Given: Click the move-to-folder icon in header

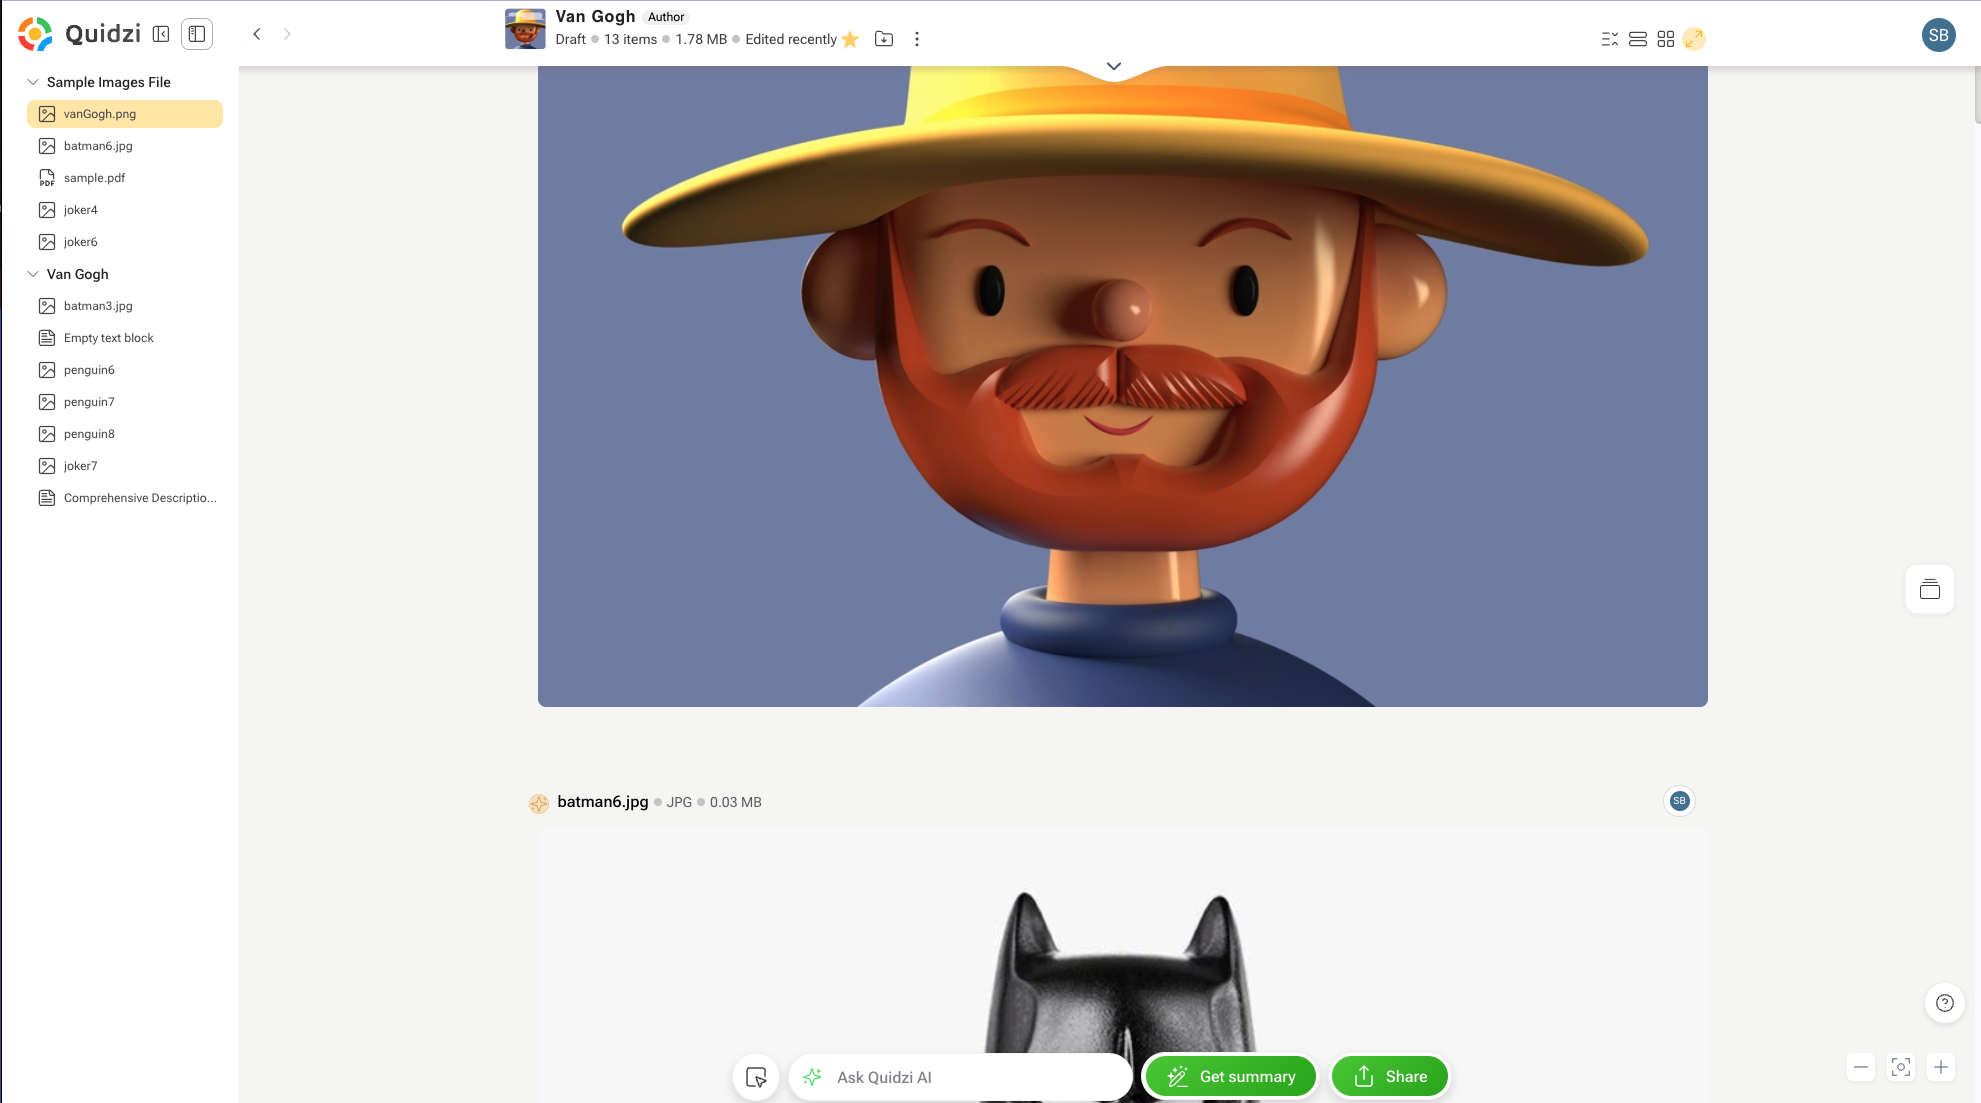Looking at the screenshot, I should pyautogui.click(x=884, y=39).
